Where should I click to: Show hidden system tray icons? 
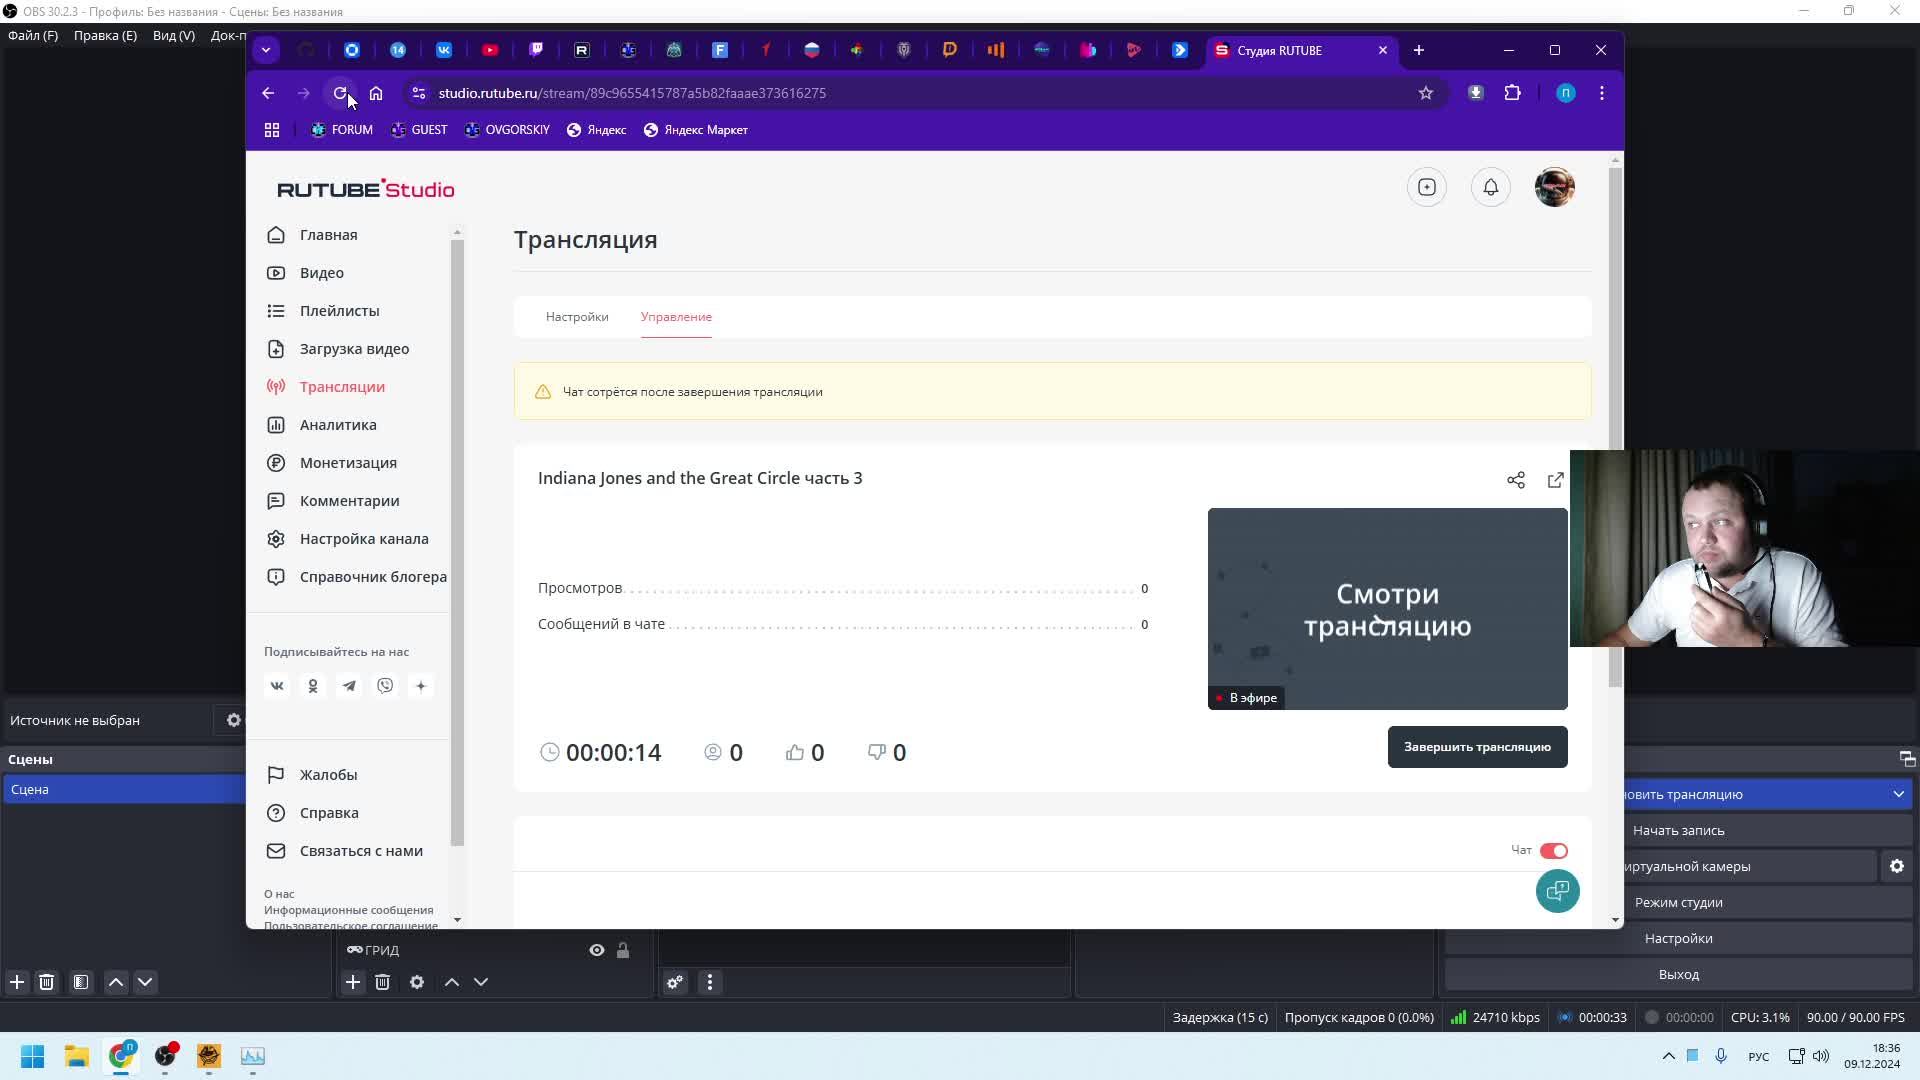(x=1668, y=1056)
